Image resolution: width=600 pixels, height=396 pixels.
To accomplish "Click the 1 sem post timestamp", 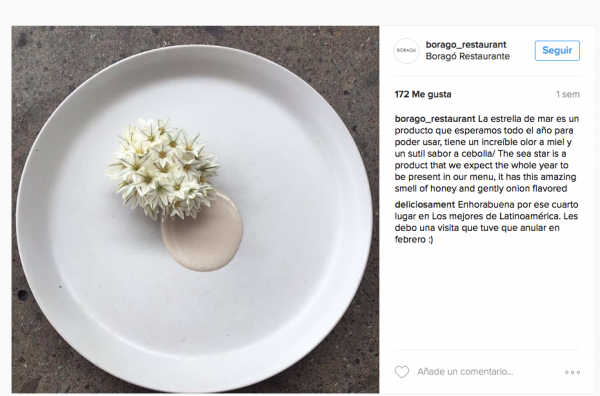I will coord(567,94).
